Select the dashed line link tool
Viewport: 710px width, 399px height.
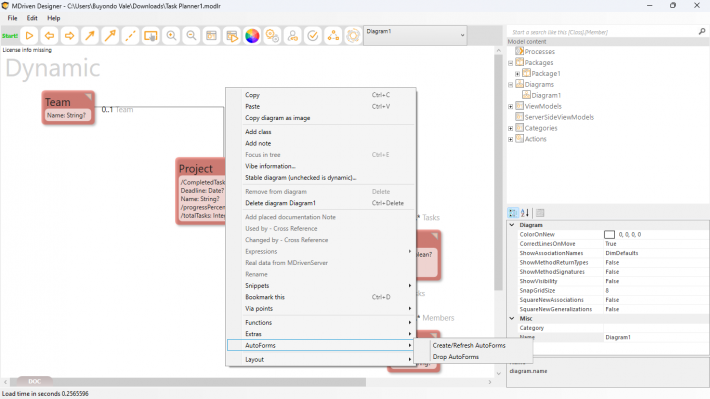[x=130, y=35]
